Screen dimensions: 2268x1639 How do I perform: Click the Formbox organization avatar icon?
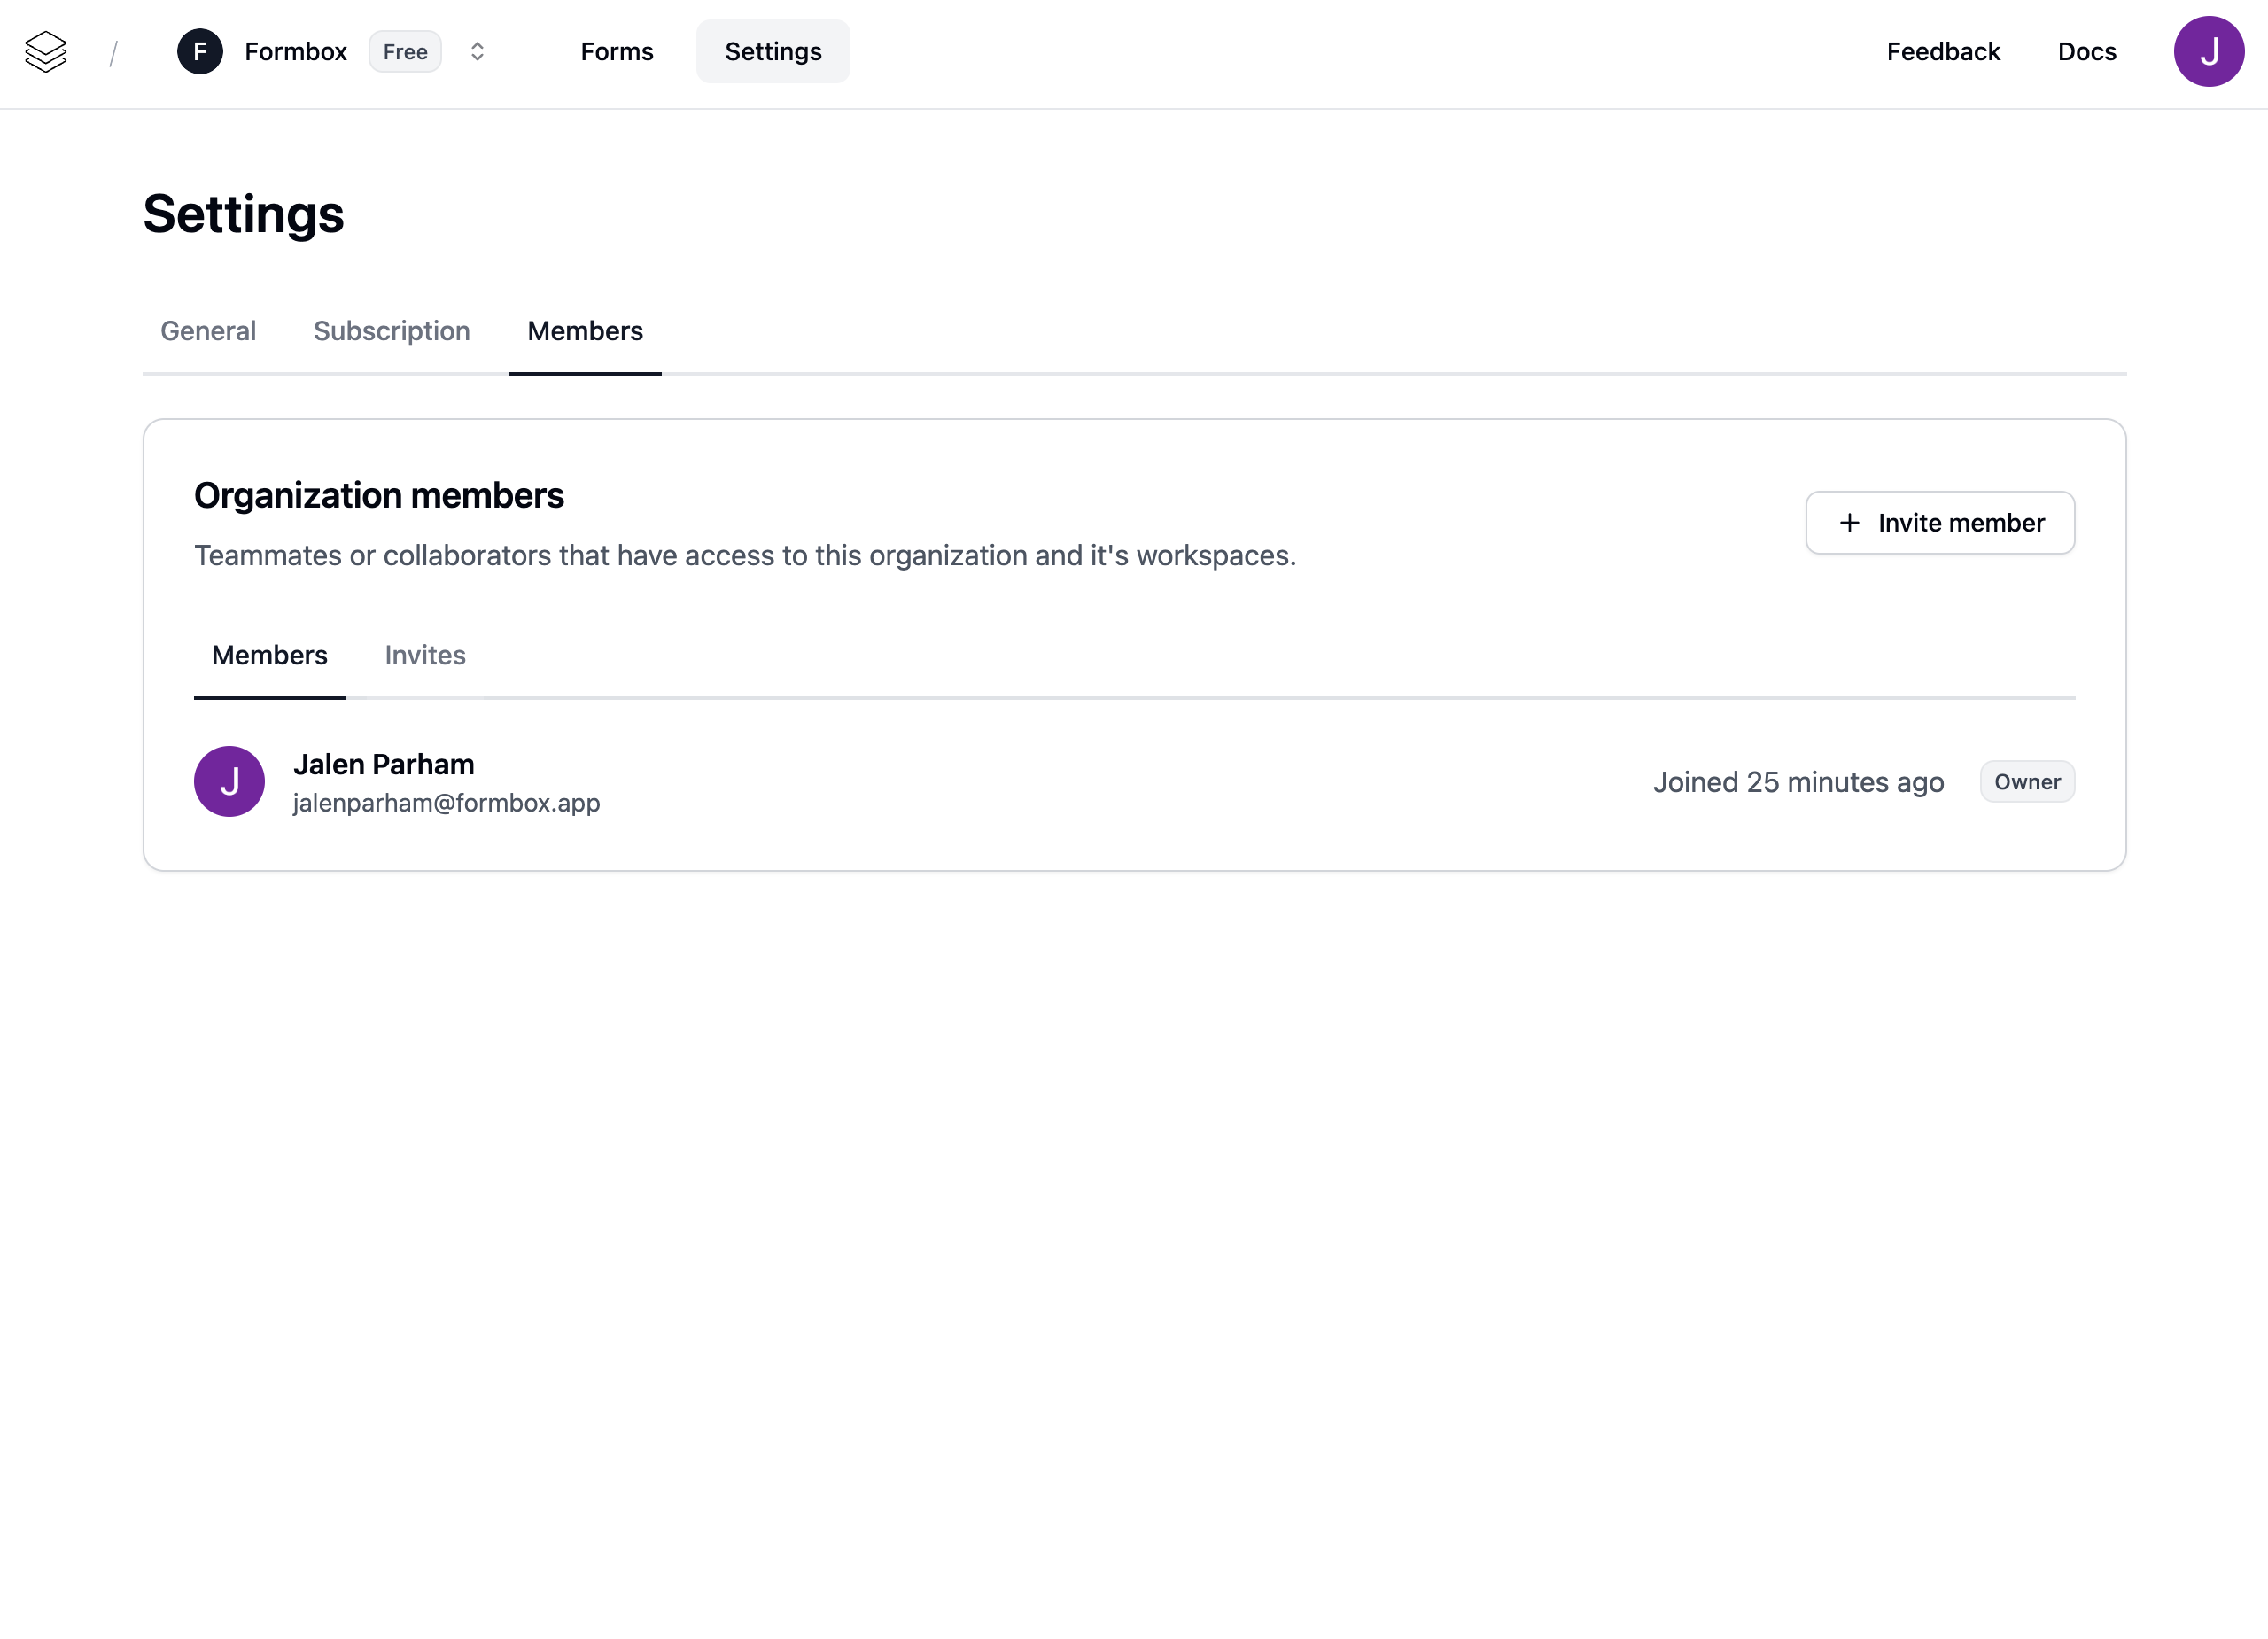coord(200,52)
